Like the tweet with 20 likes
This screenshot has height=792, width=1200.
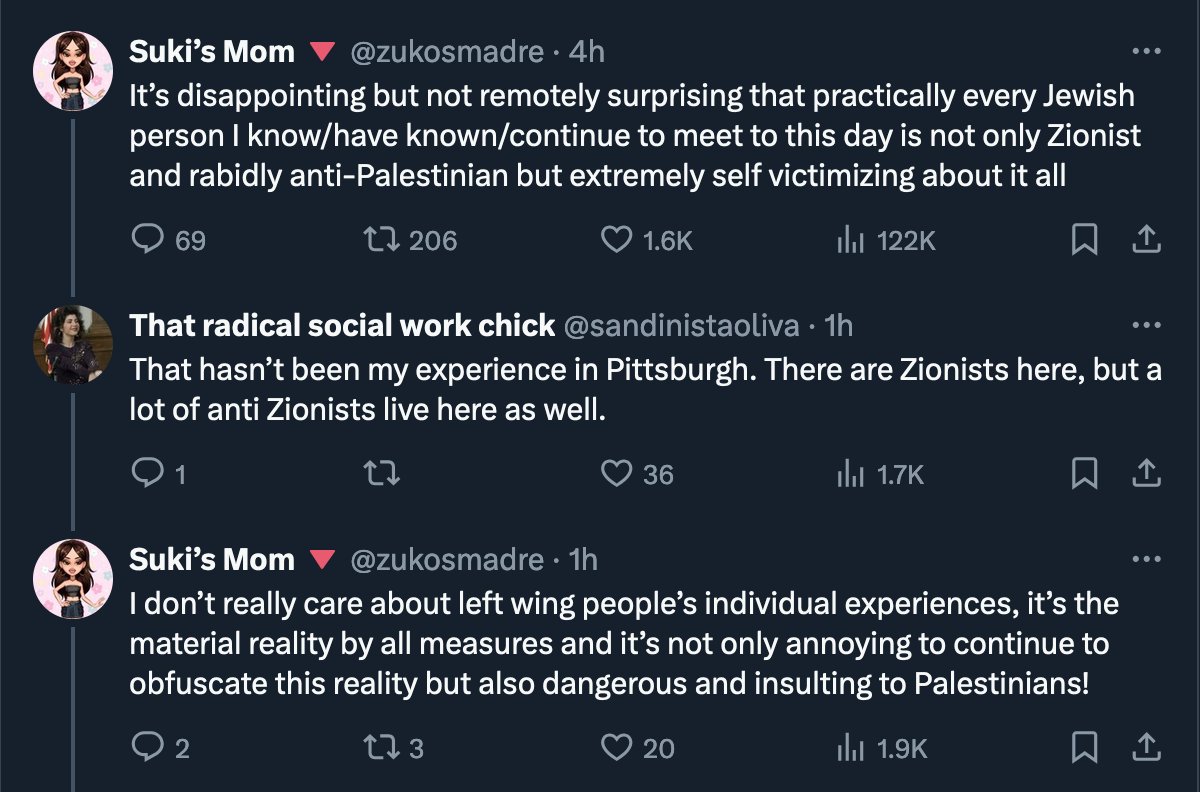616,747
